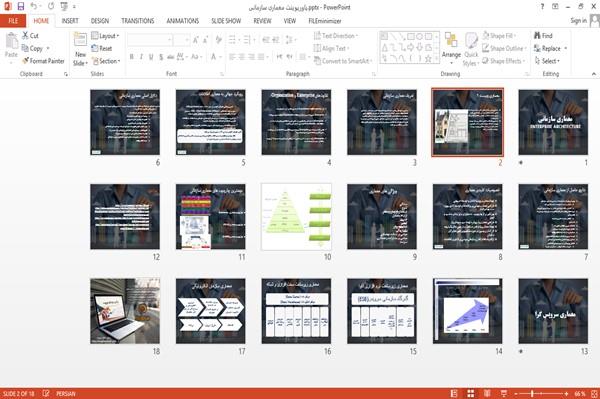600x399 pixels.
Task: Adjust the zoom slider handle
Action: coord(532,393)
